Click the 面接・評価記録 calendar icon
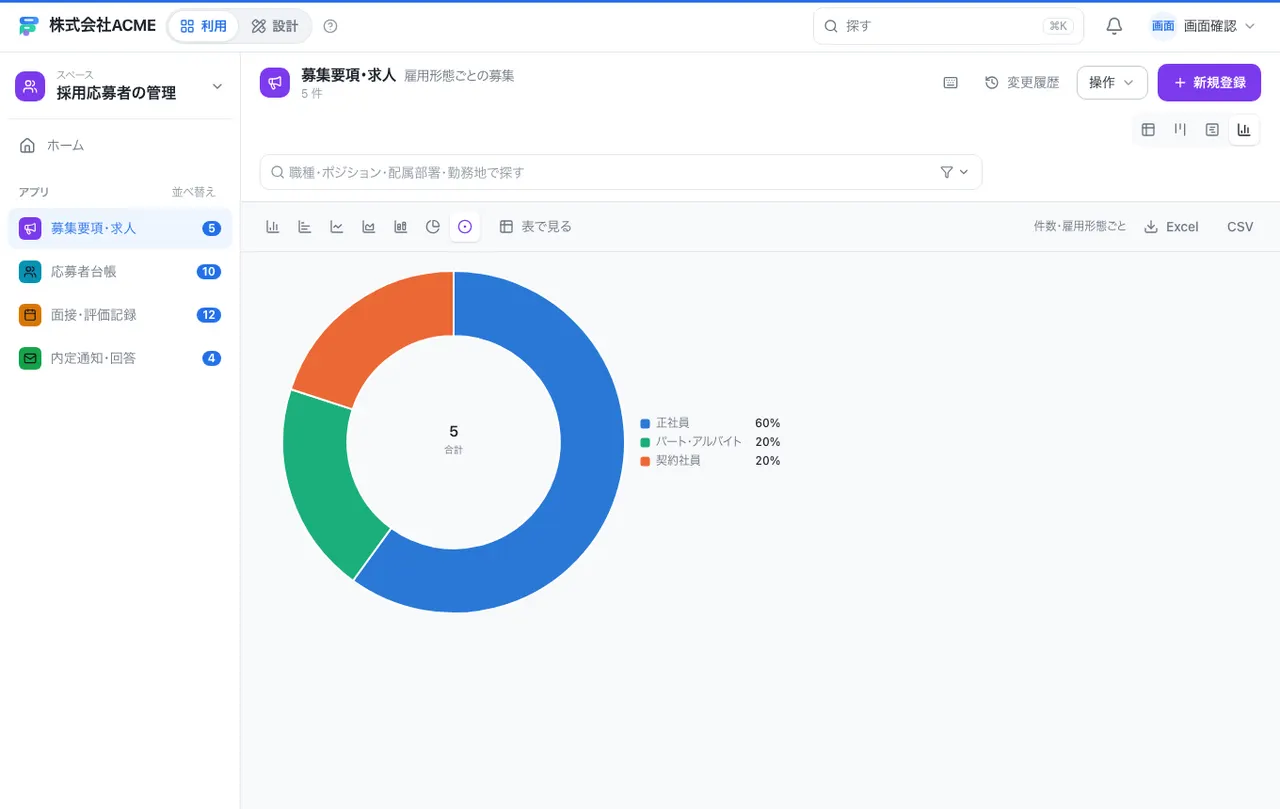1280x809 pixels. pos(30,314)
